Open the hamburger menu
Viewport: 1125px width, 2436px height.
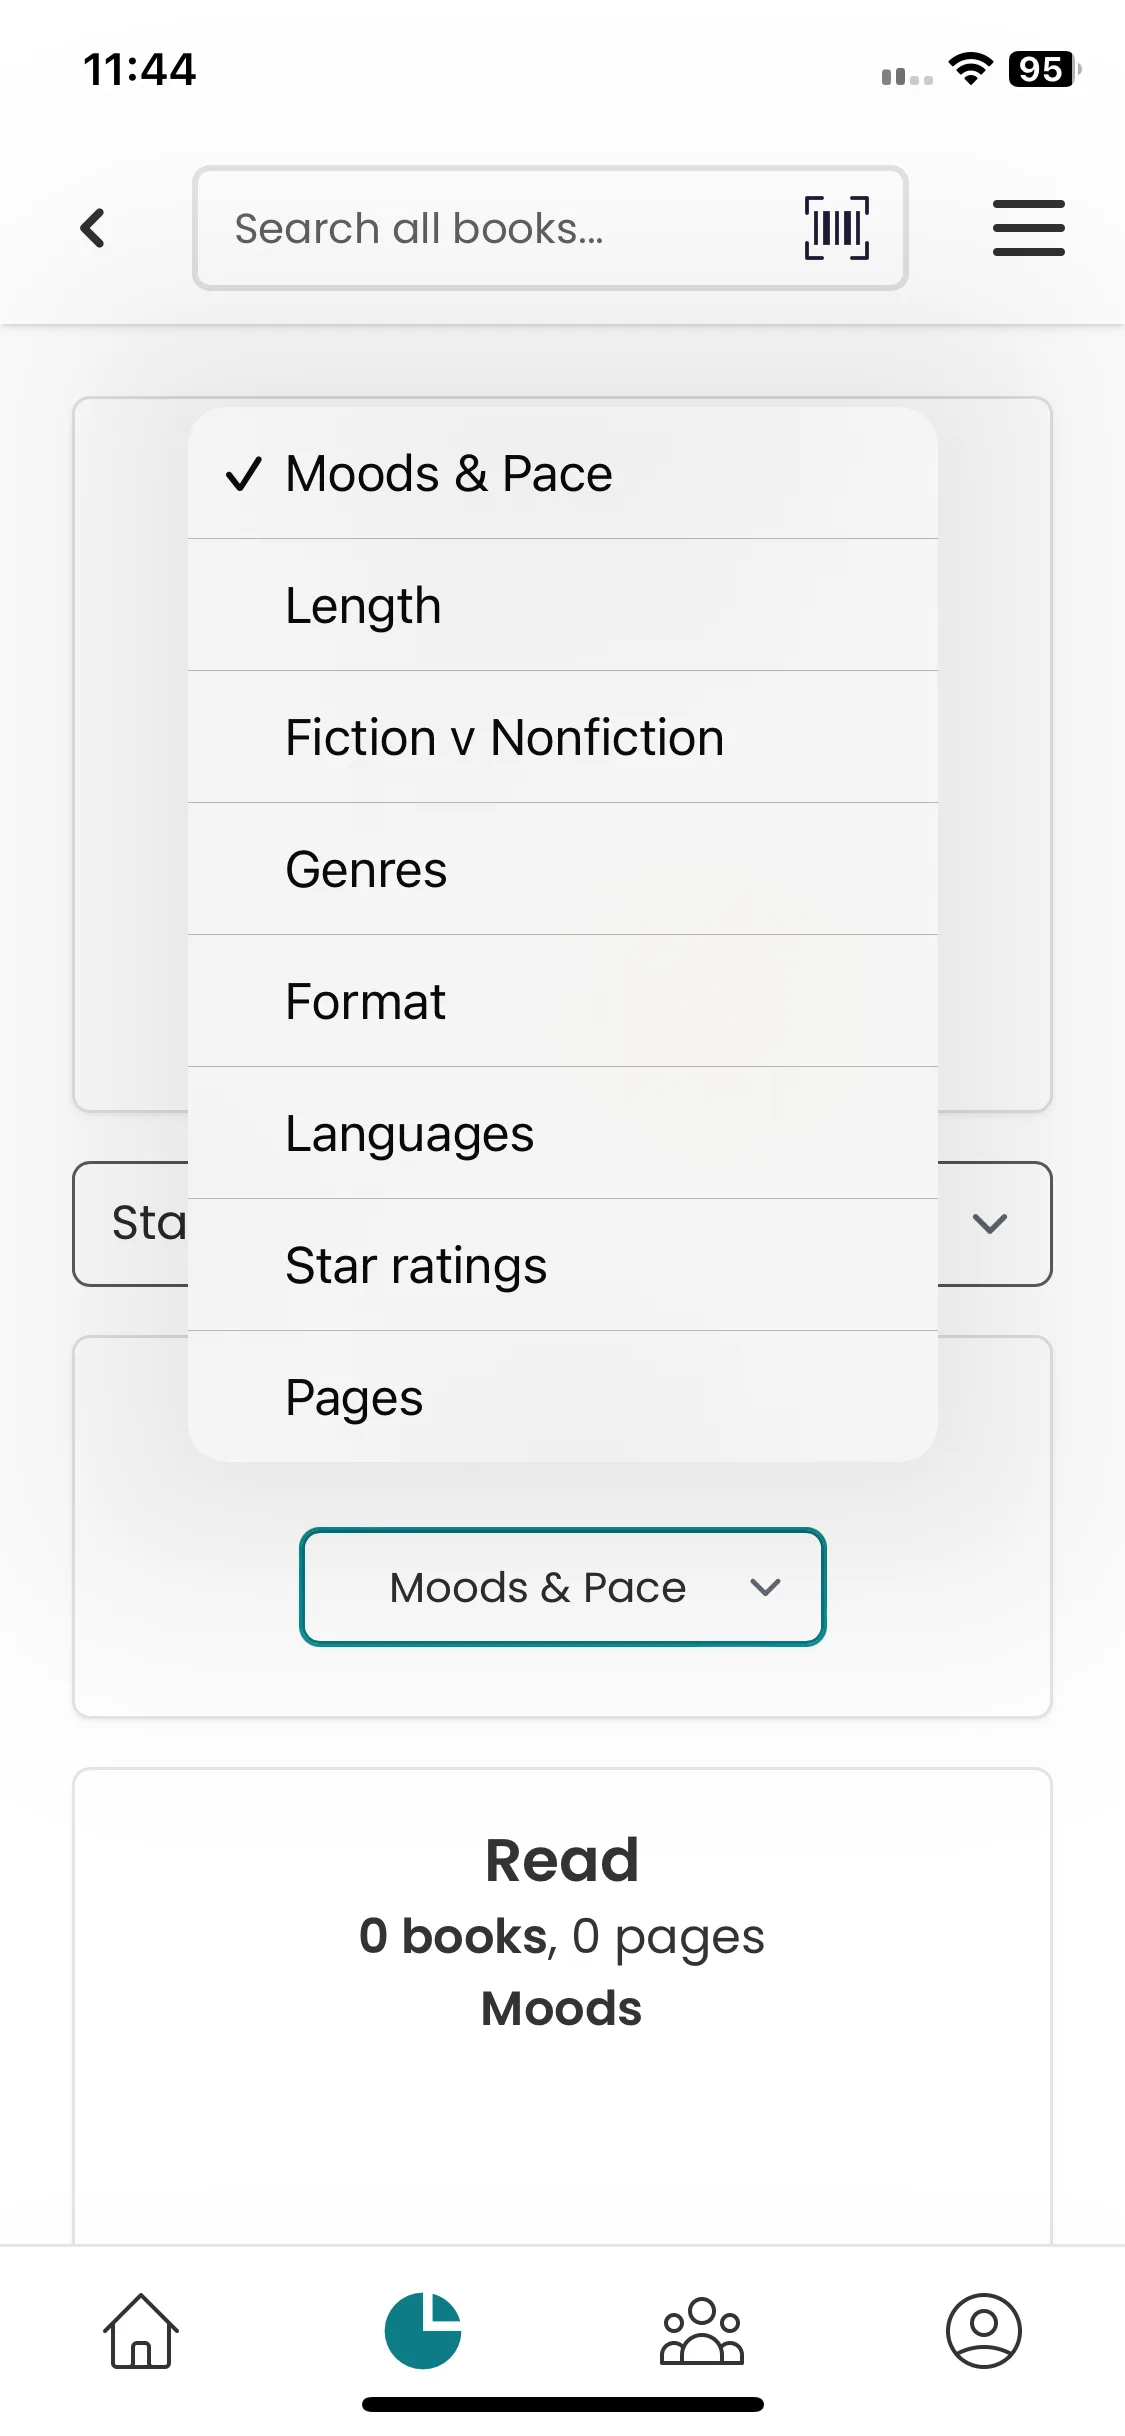pyautogui.click(x=1028, y=228)
